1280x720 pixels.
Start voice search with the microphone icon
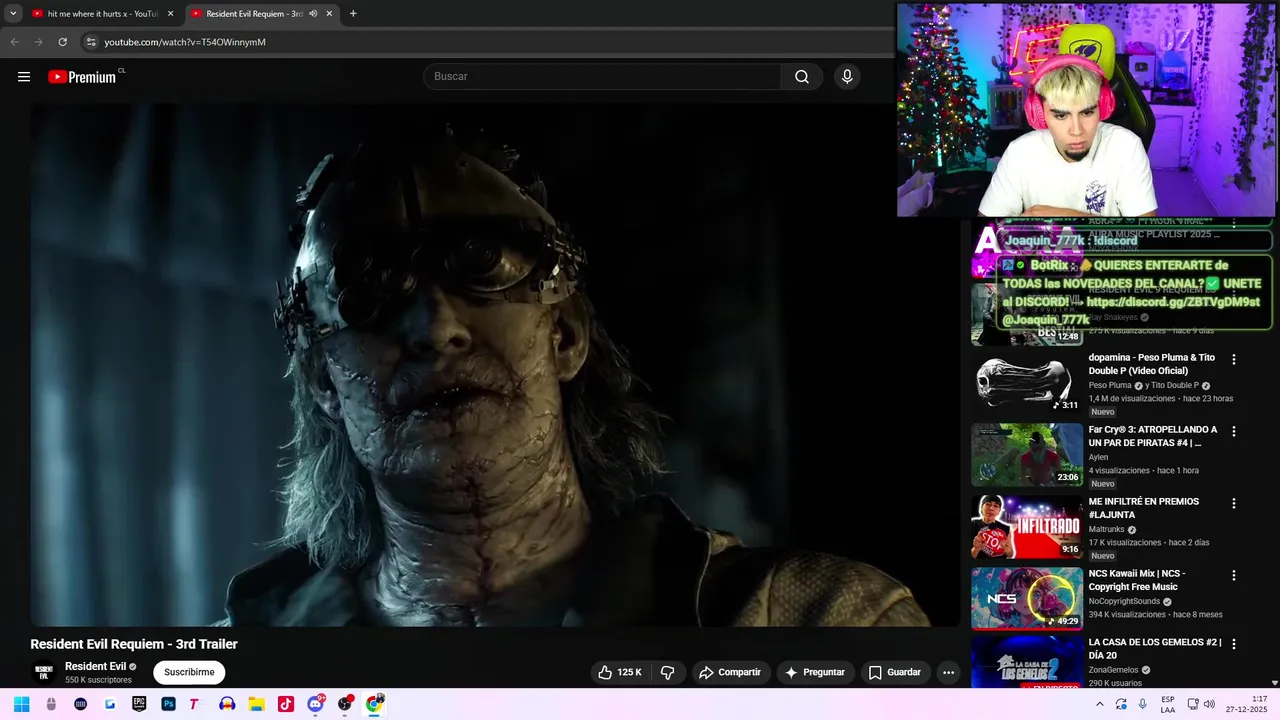[847, 77]
